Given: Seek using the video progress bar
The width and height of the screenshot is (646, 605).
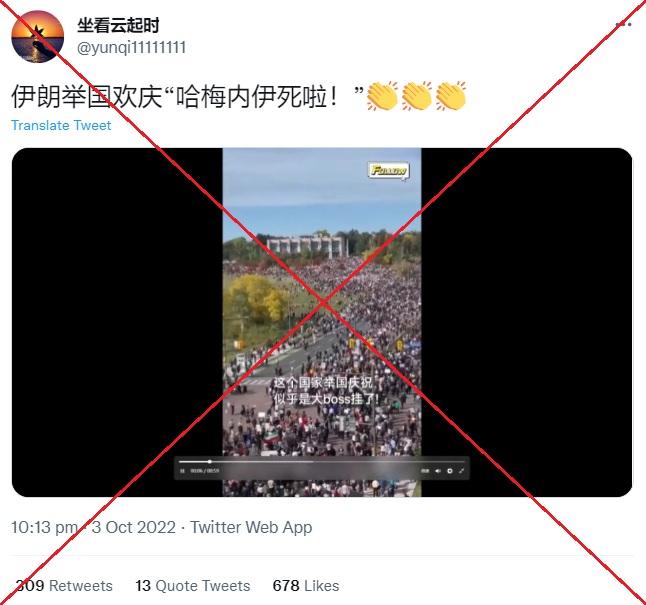Looking at the screenshot, I should 321,462.
